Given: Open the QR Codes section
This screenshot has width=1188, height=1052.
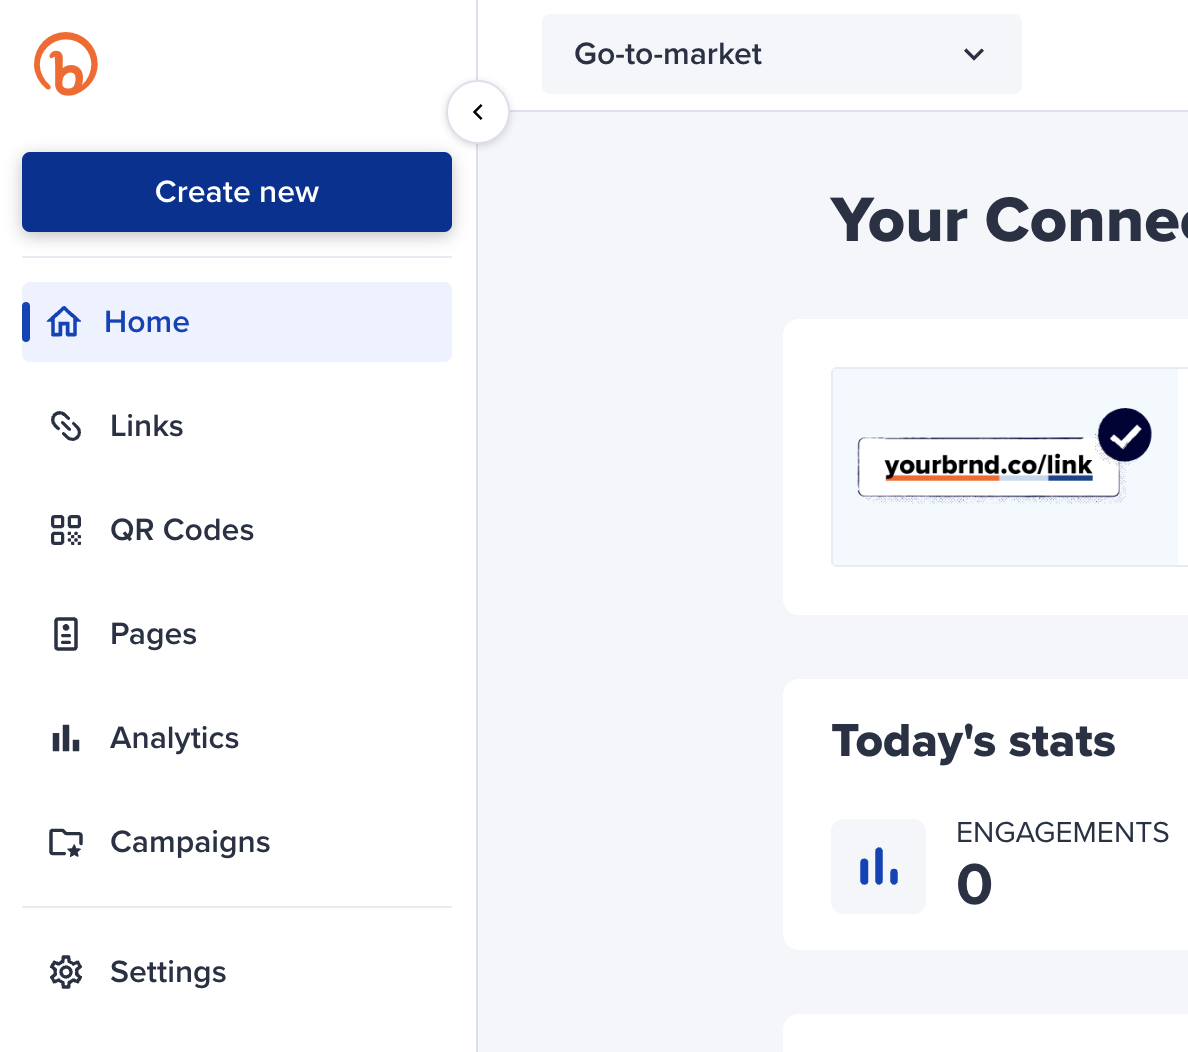Looking at the screenshot, I should click(x=236, y=530).
